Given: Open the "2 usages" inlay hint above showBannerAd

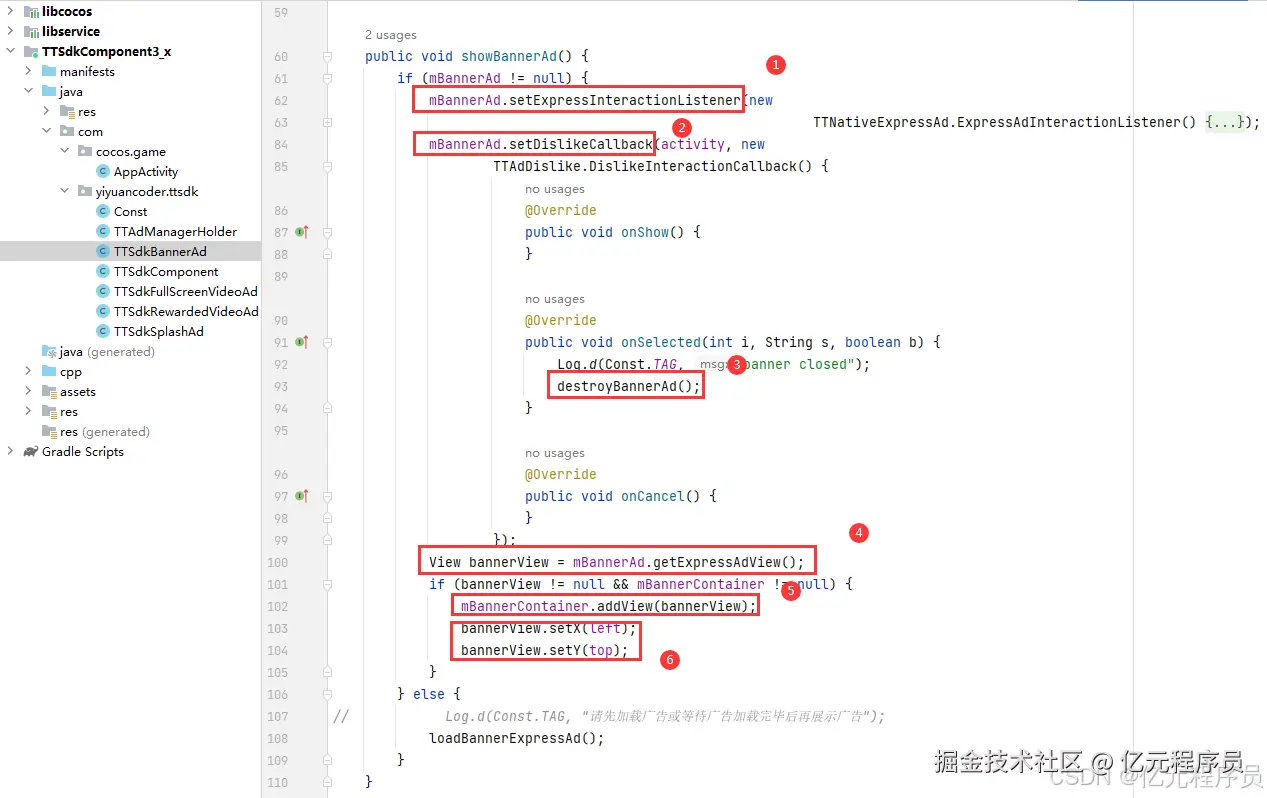Looking at the screenshot, I should [390, 34].
